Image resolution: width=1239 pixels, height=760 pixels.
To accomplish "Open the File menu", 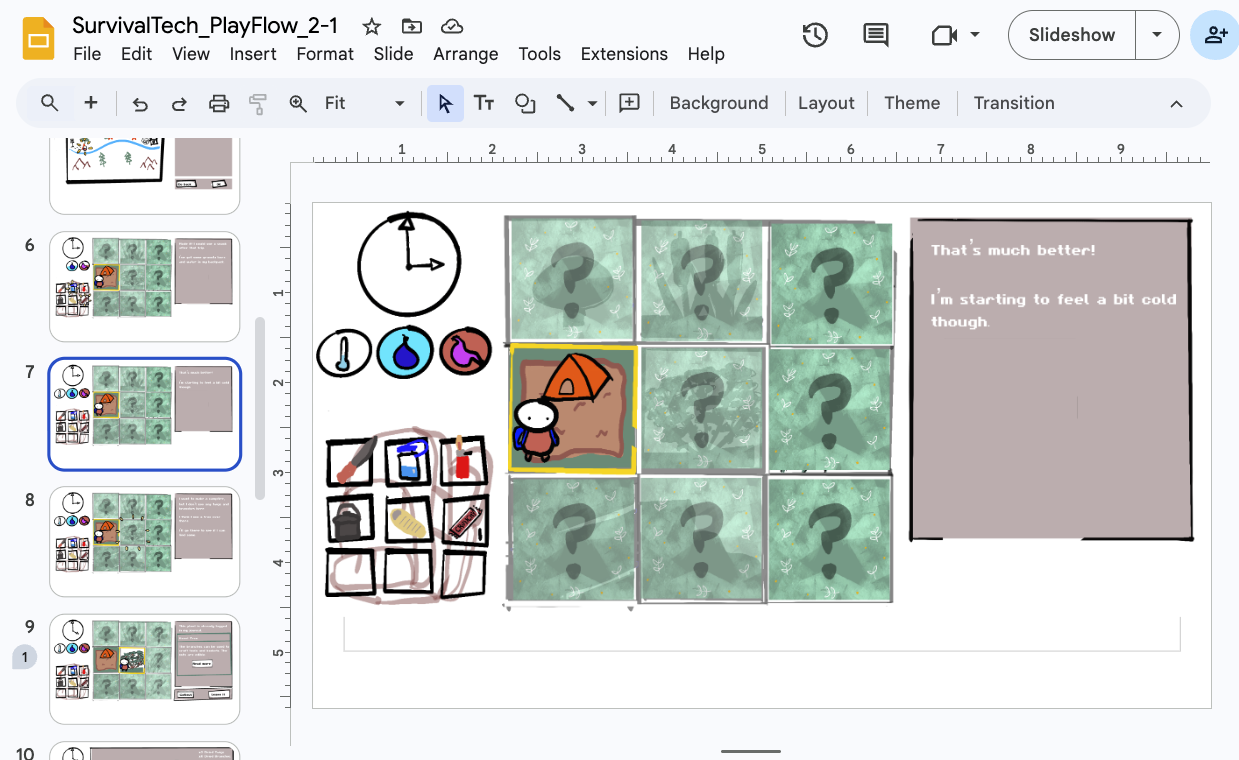I will (87, 54).
